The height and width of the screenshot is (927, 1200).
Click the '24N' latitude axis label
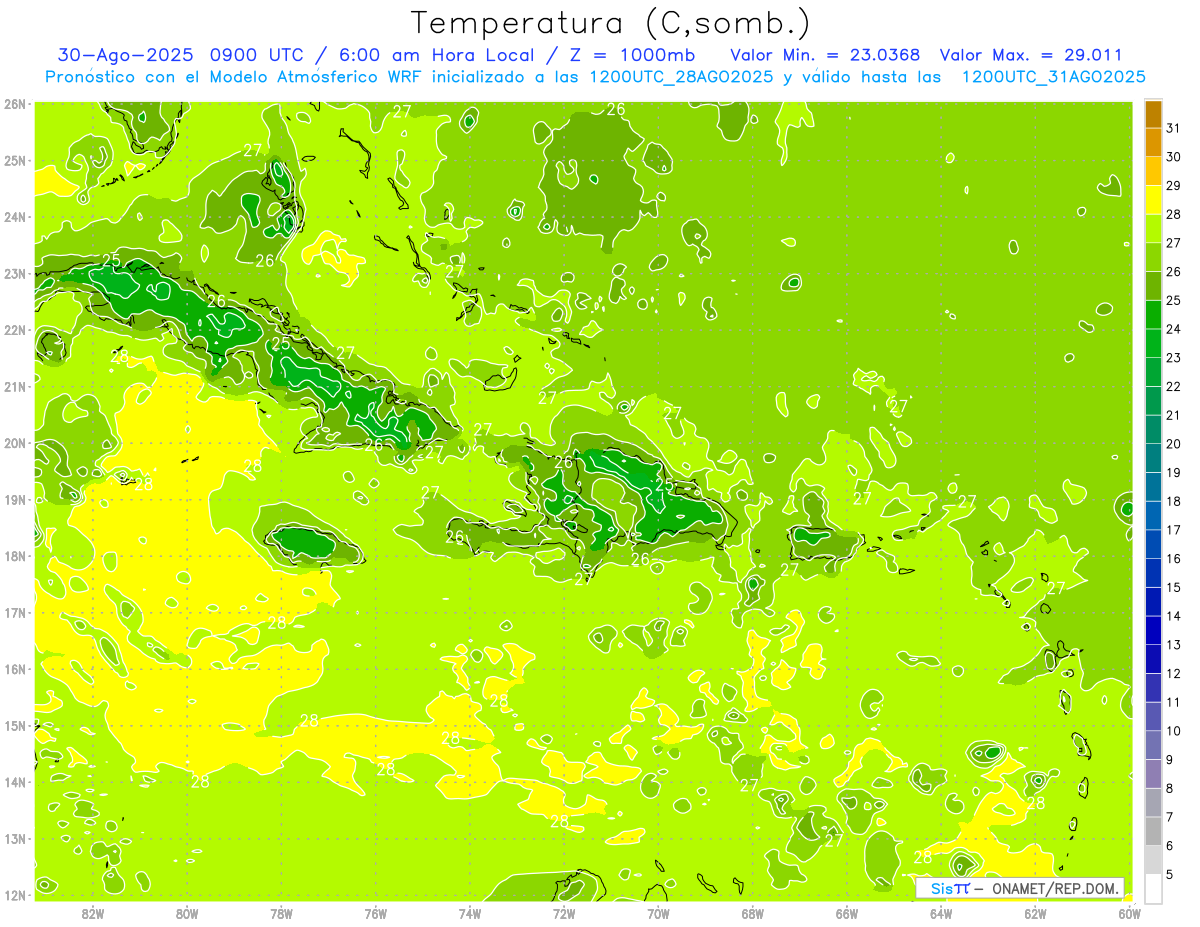[x=15, y=217]
